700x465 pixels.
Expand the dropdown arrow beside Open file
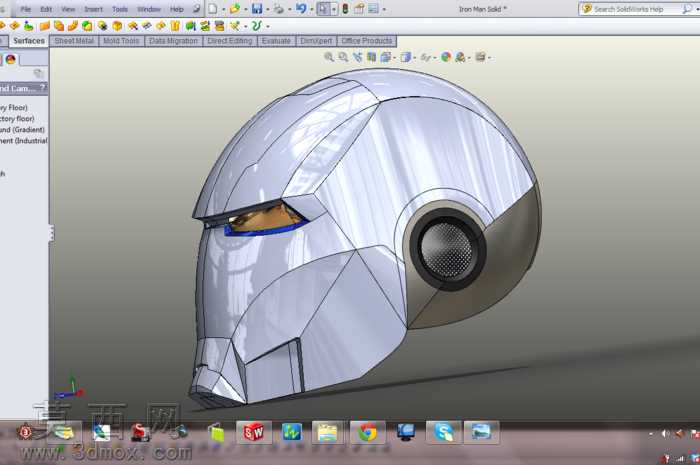245,9
